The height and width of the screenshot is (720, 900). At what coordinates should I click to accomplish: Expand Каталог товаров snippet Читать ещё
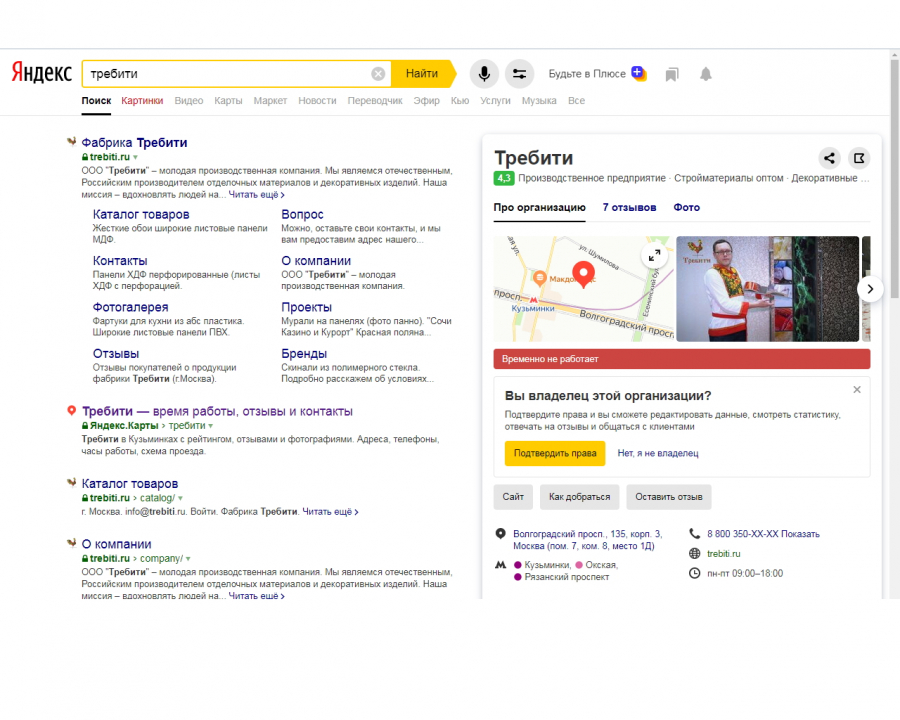[330, 512]
